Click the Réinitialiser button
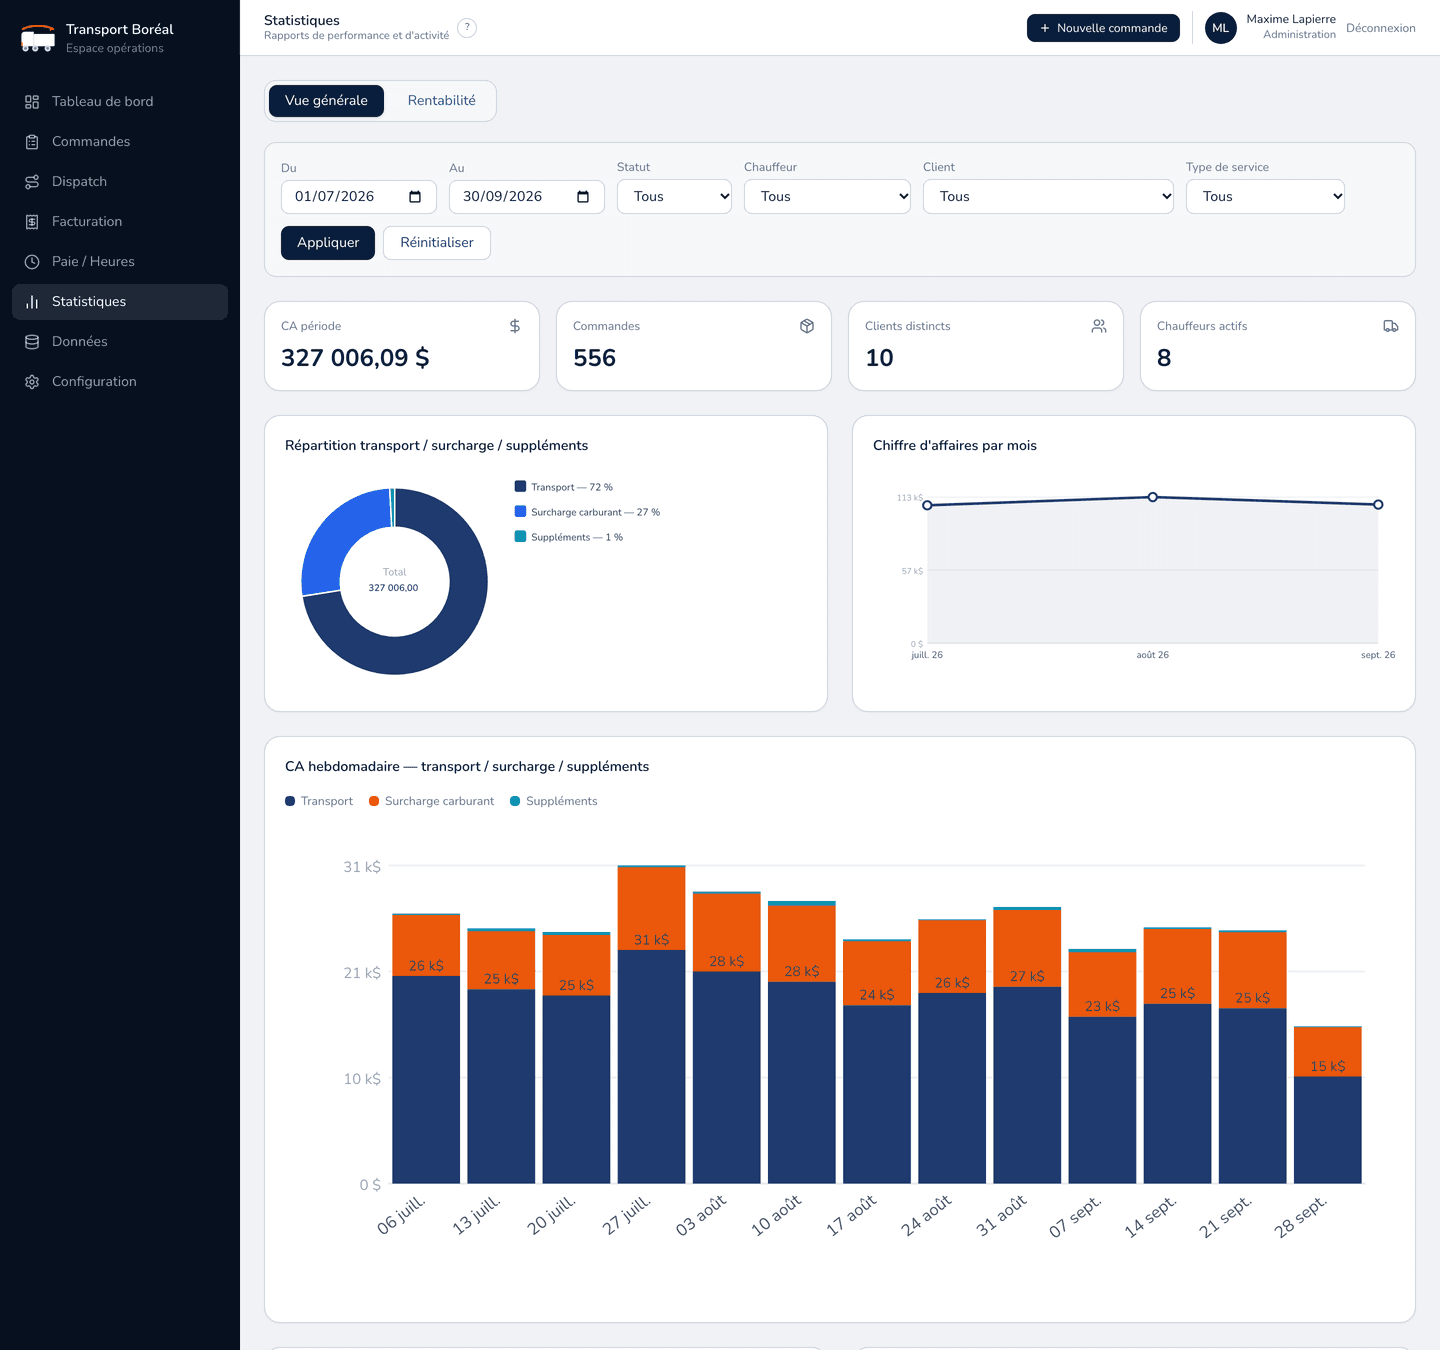The height and width of the screenshot is (1350, 1440). click(437, 243)
